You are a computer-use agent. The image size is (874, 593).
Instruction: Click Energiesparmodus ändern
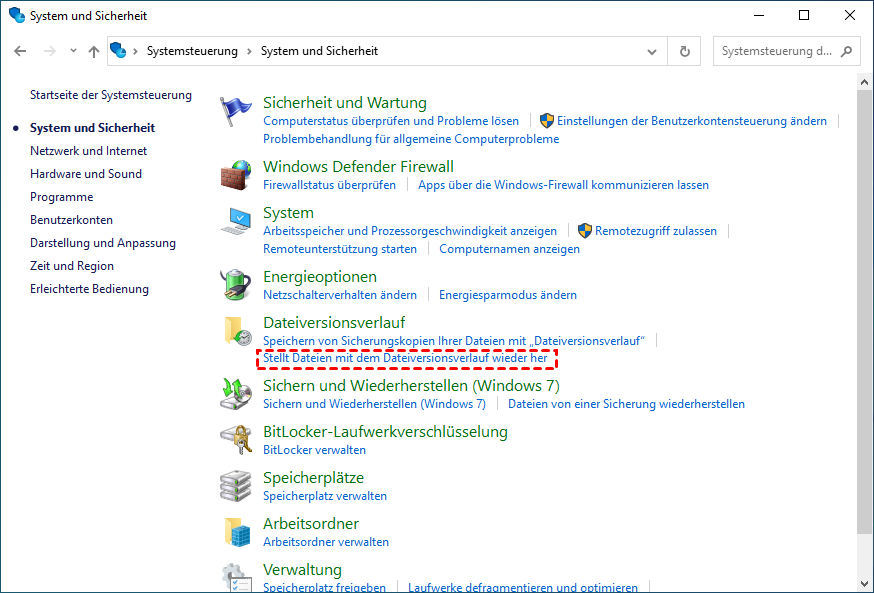pos(508,295)
